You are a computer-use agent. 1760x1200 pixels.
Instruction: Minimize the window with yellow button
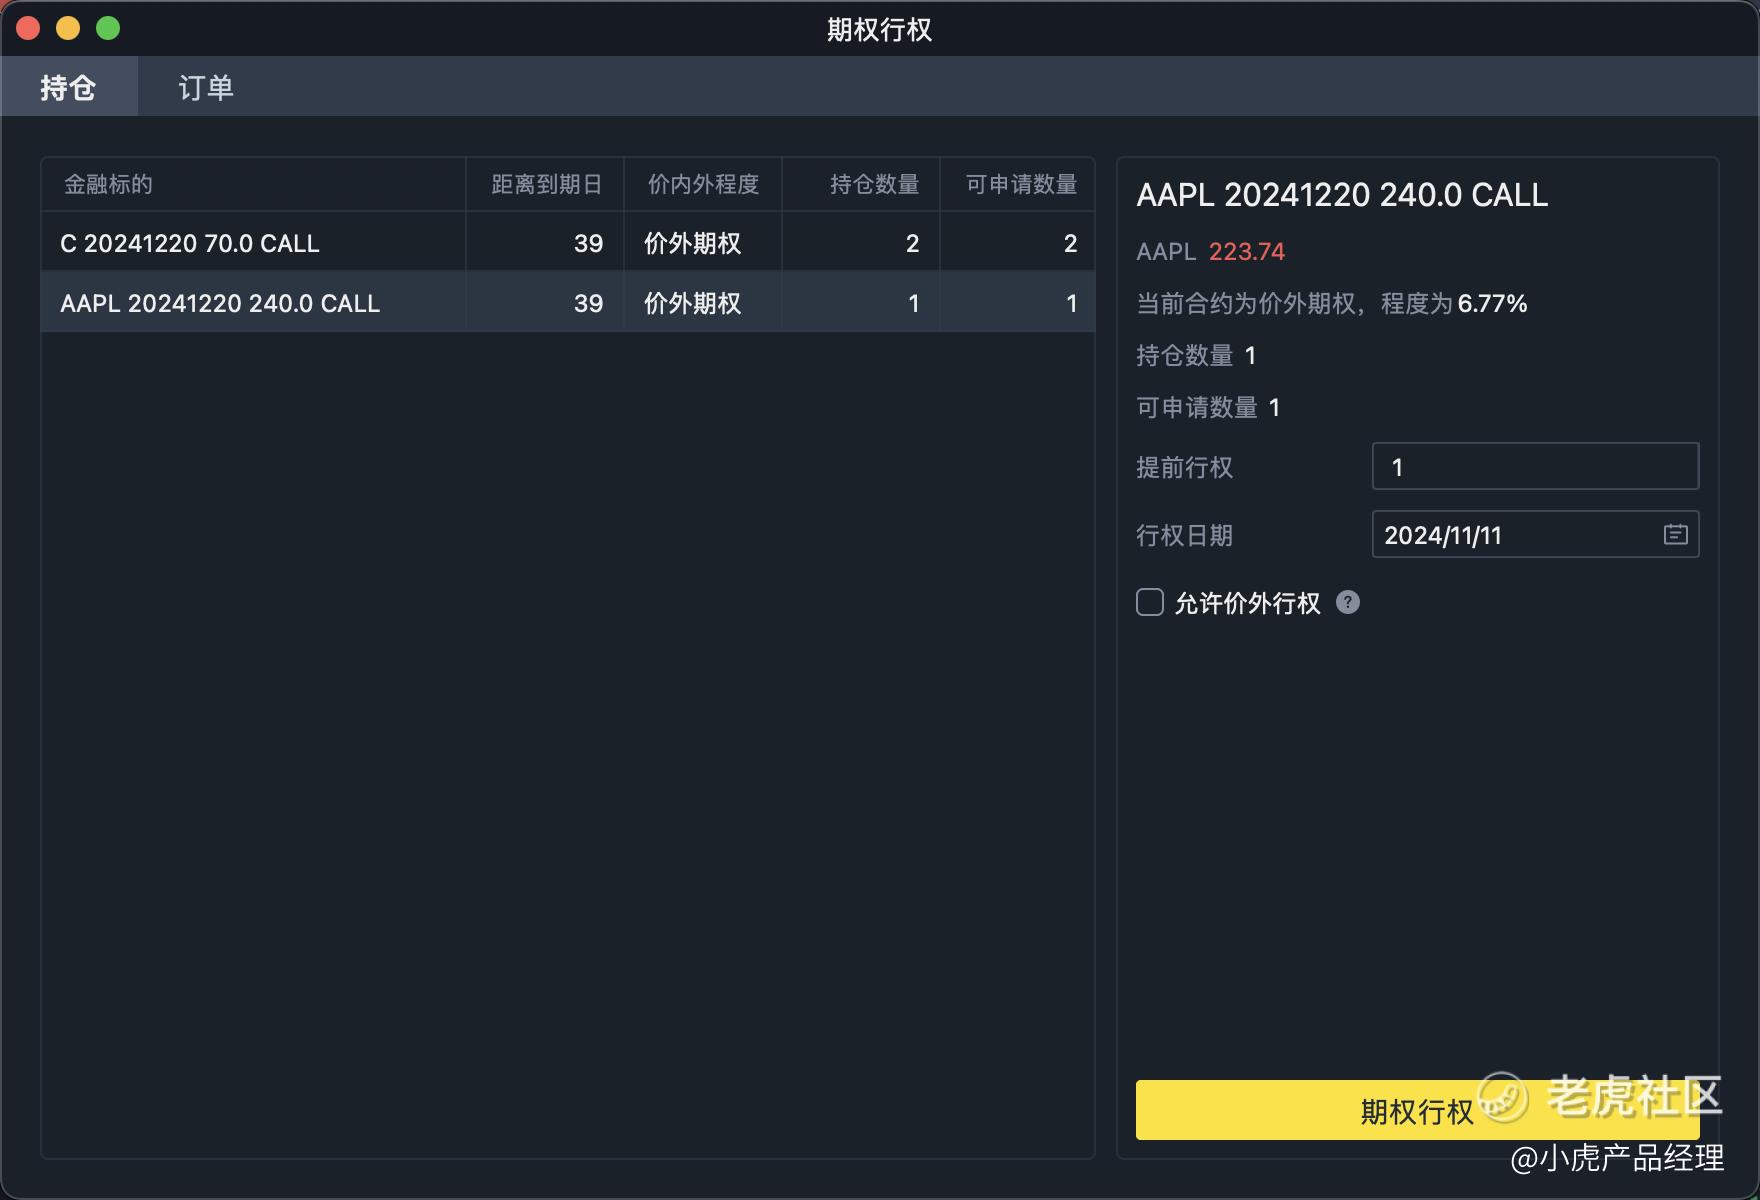pyautogui.click(x=68, y=28)
